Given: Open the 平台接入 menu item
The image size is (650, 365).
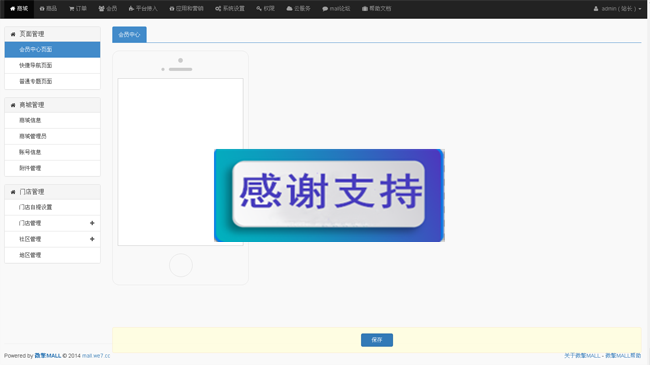Looking at the screenshot, I should [143, 9].
